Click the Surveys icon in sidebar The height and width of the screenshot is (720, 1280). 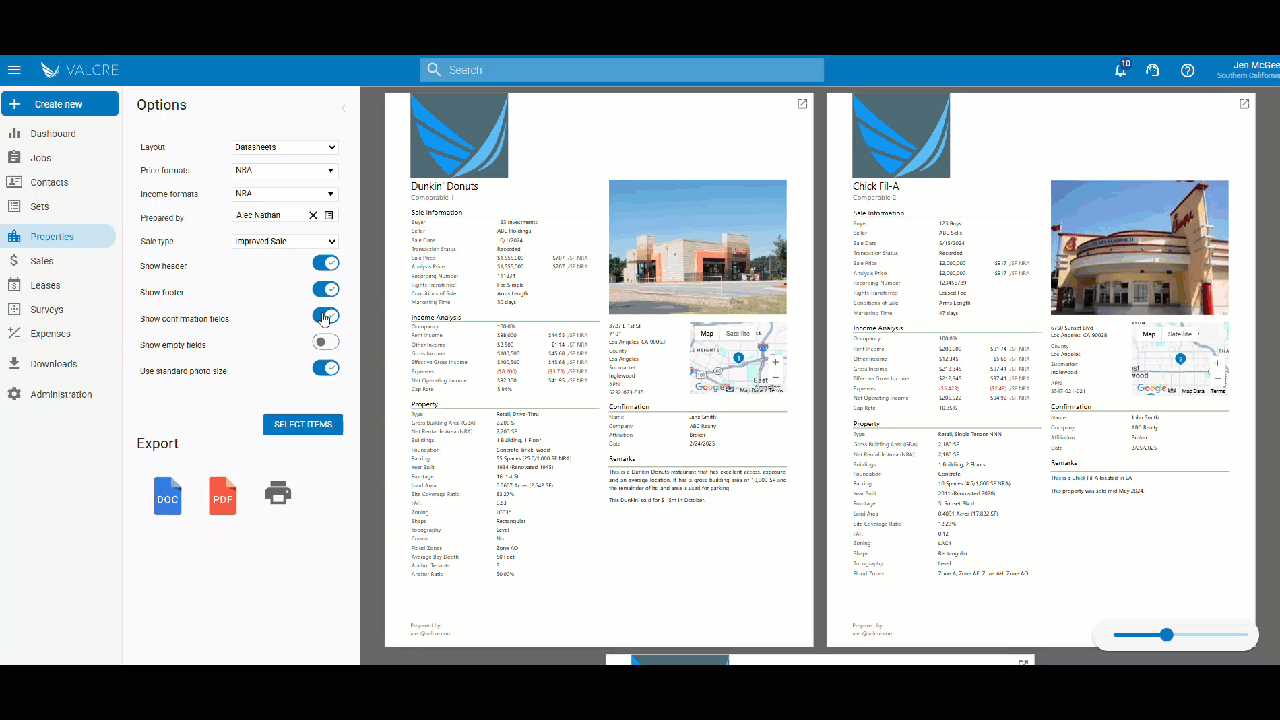[14, 309]
